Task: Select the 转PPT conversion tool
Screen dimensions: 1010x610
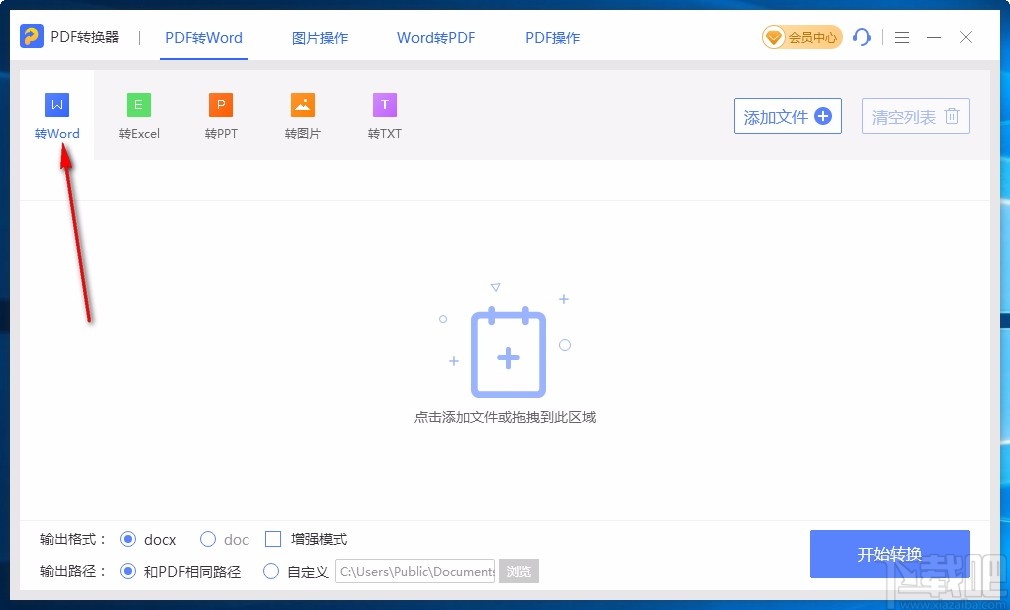Action: tap(220, 113)
